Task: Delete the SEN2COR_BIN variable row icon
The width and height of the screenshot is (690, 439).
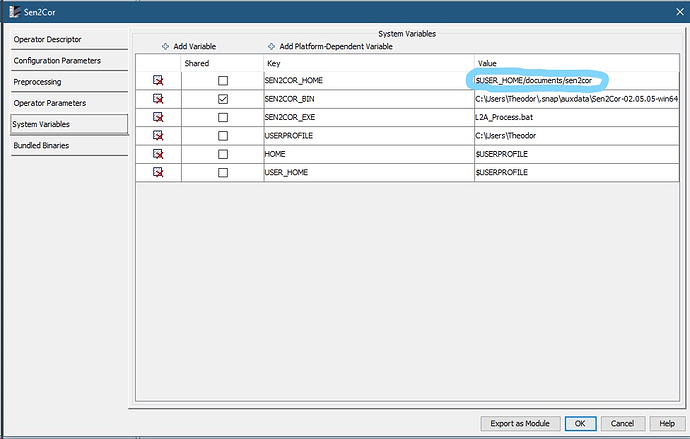Action: pos(158,99)
